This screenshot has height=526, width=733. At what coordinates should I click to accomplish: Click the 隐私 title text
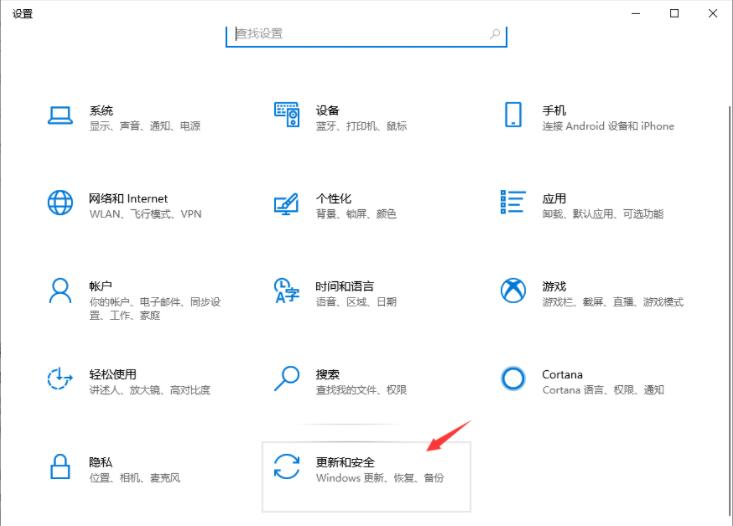(101, 462)
